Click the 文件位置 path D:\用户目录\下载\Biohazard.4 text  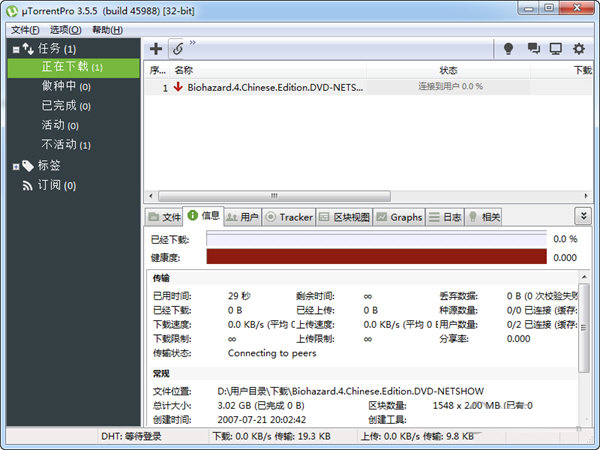pos(351,391)
